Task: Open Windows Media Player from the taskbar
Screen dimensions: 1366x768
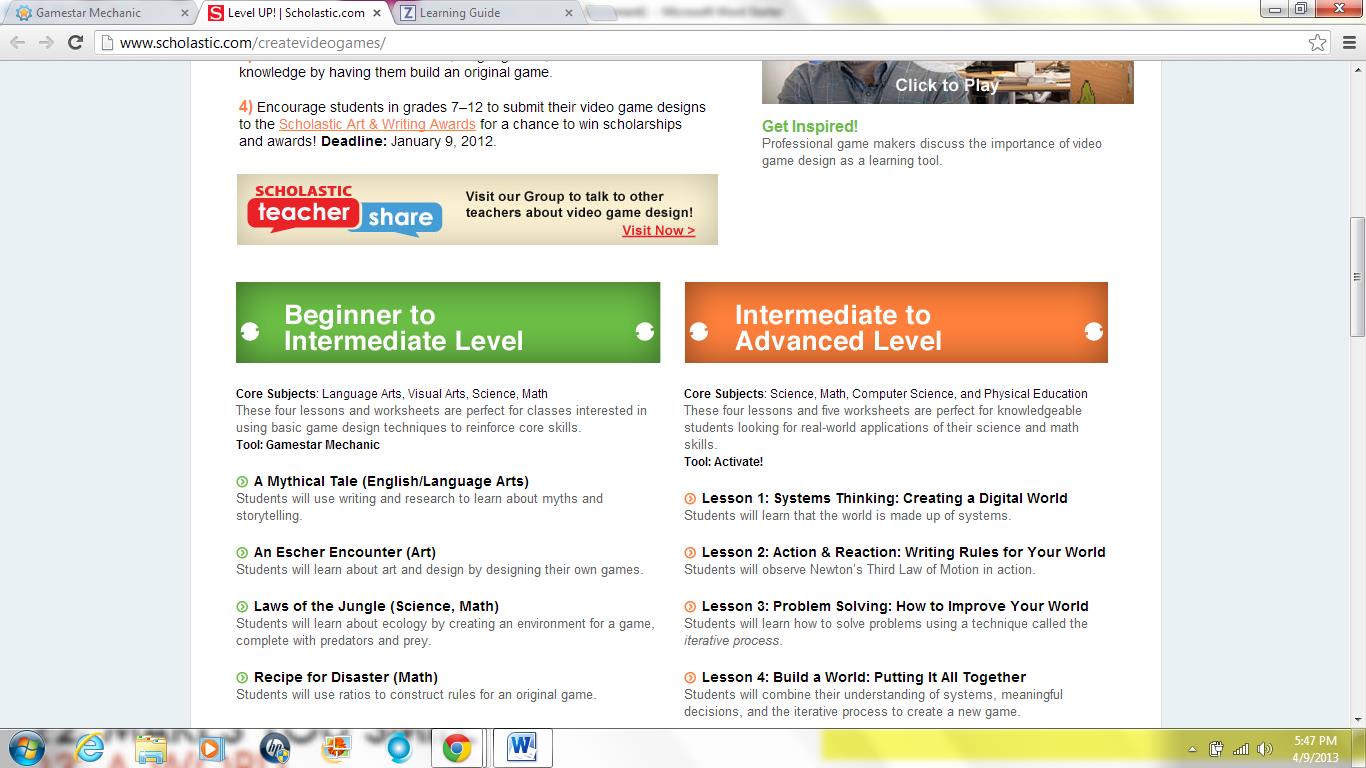Action: (211, 748)
